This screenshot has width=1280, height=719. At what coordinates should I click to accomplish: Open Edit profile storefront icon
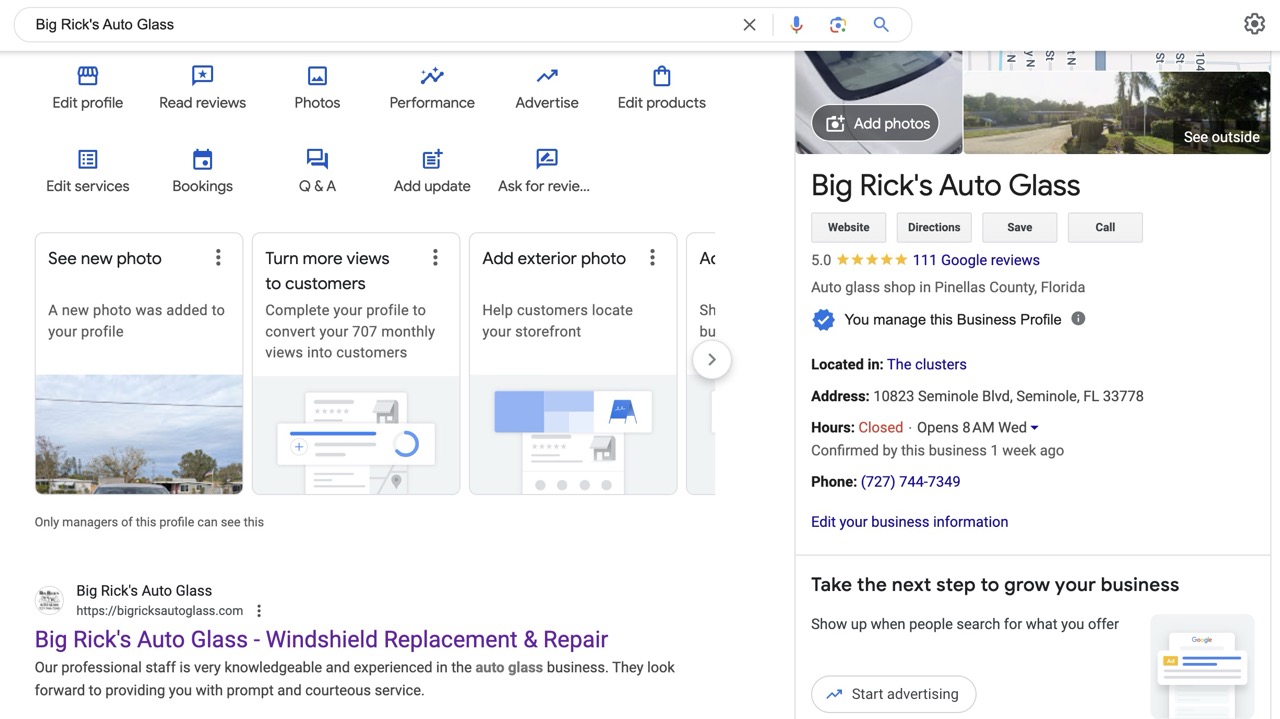(x=88, y=76)
